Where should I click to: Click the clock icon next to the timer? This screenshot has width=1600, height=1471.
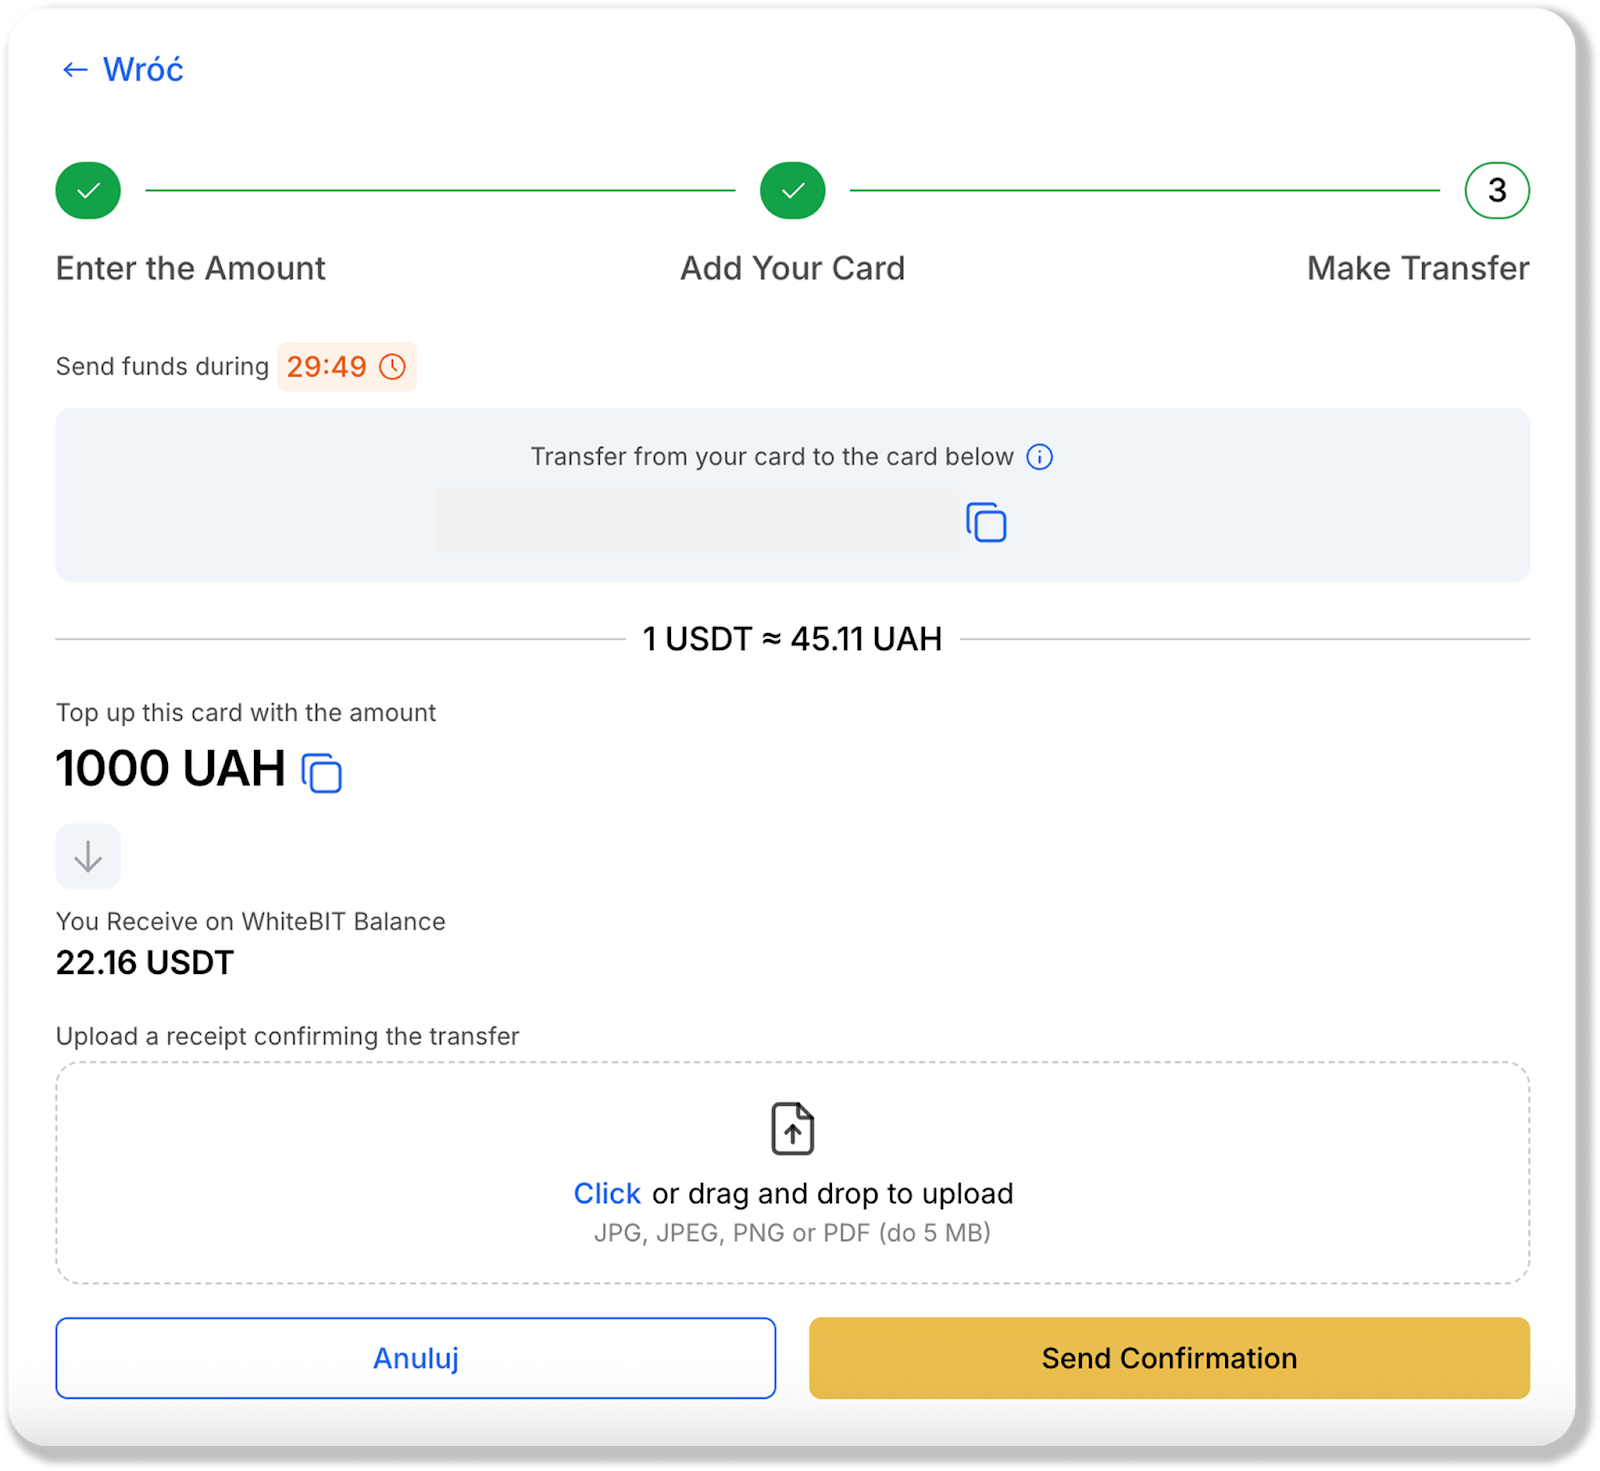(393, 367)
